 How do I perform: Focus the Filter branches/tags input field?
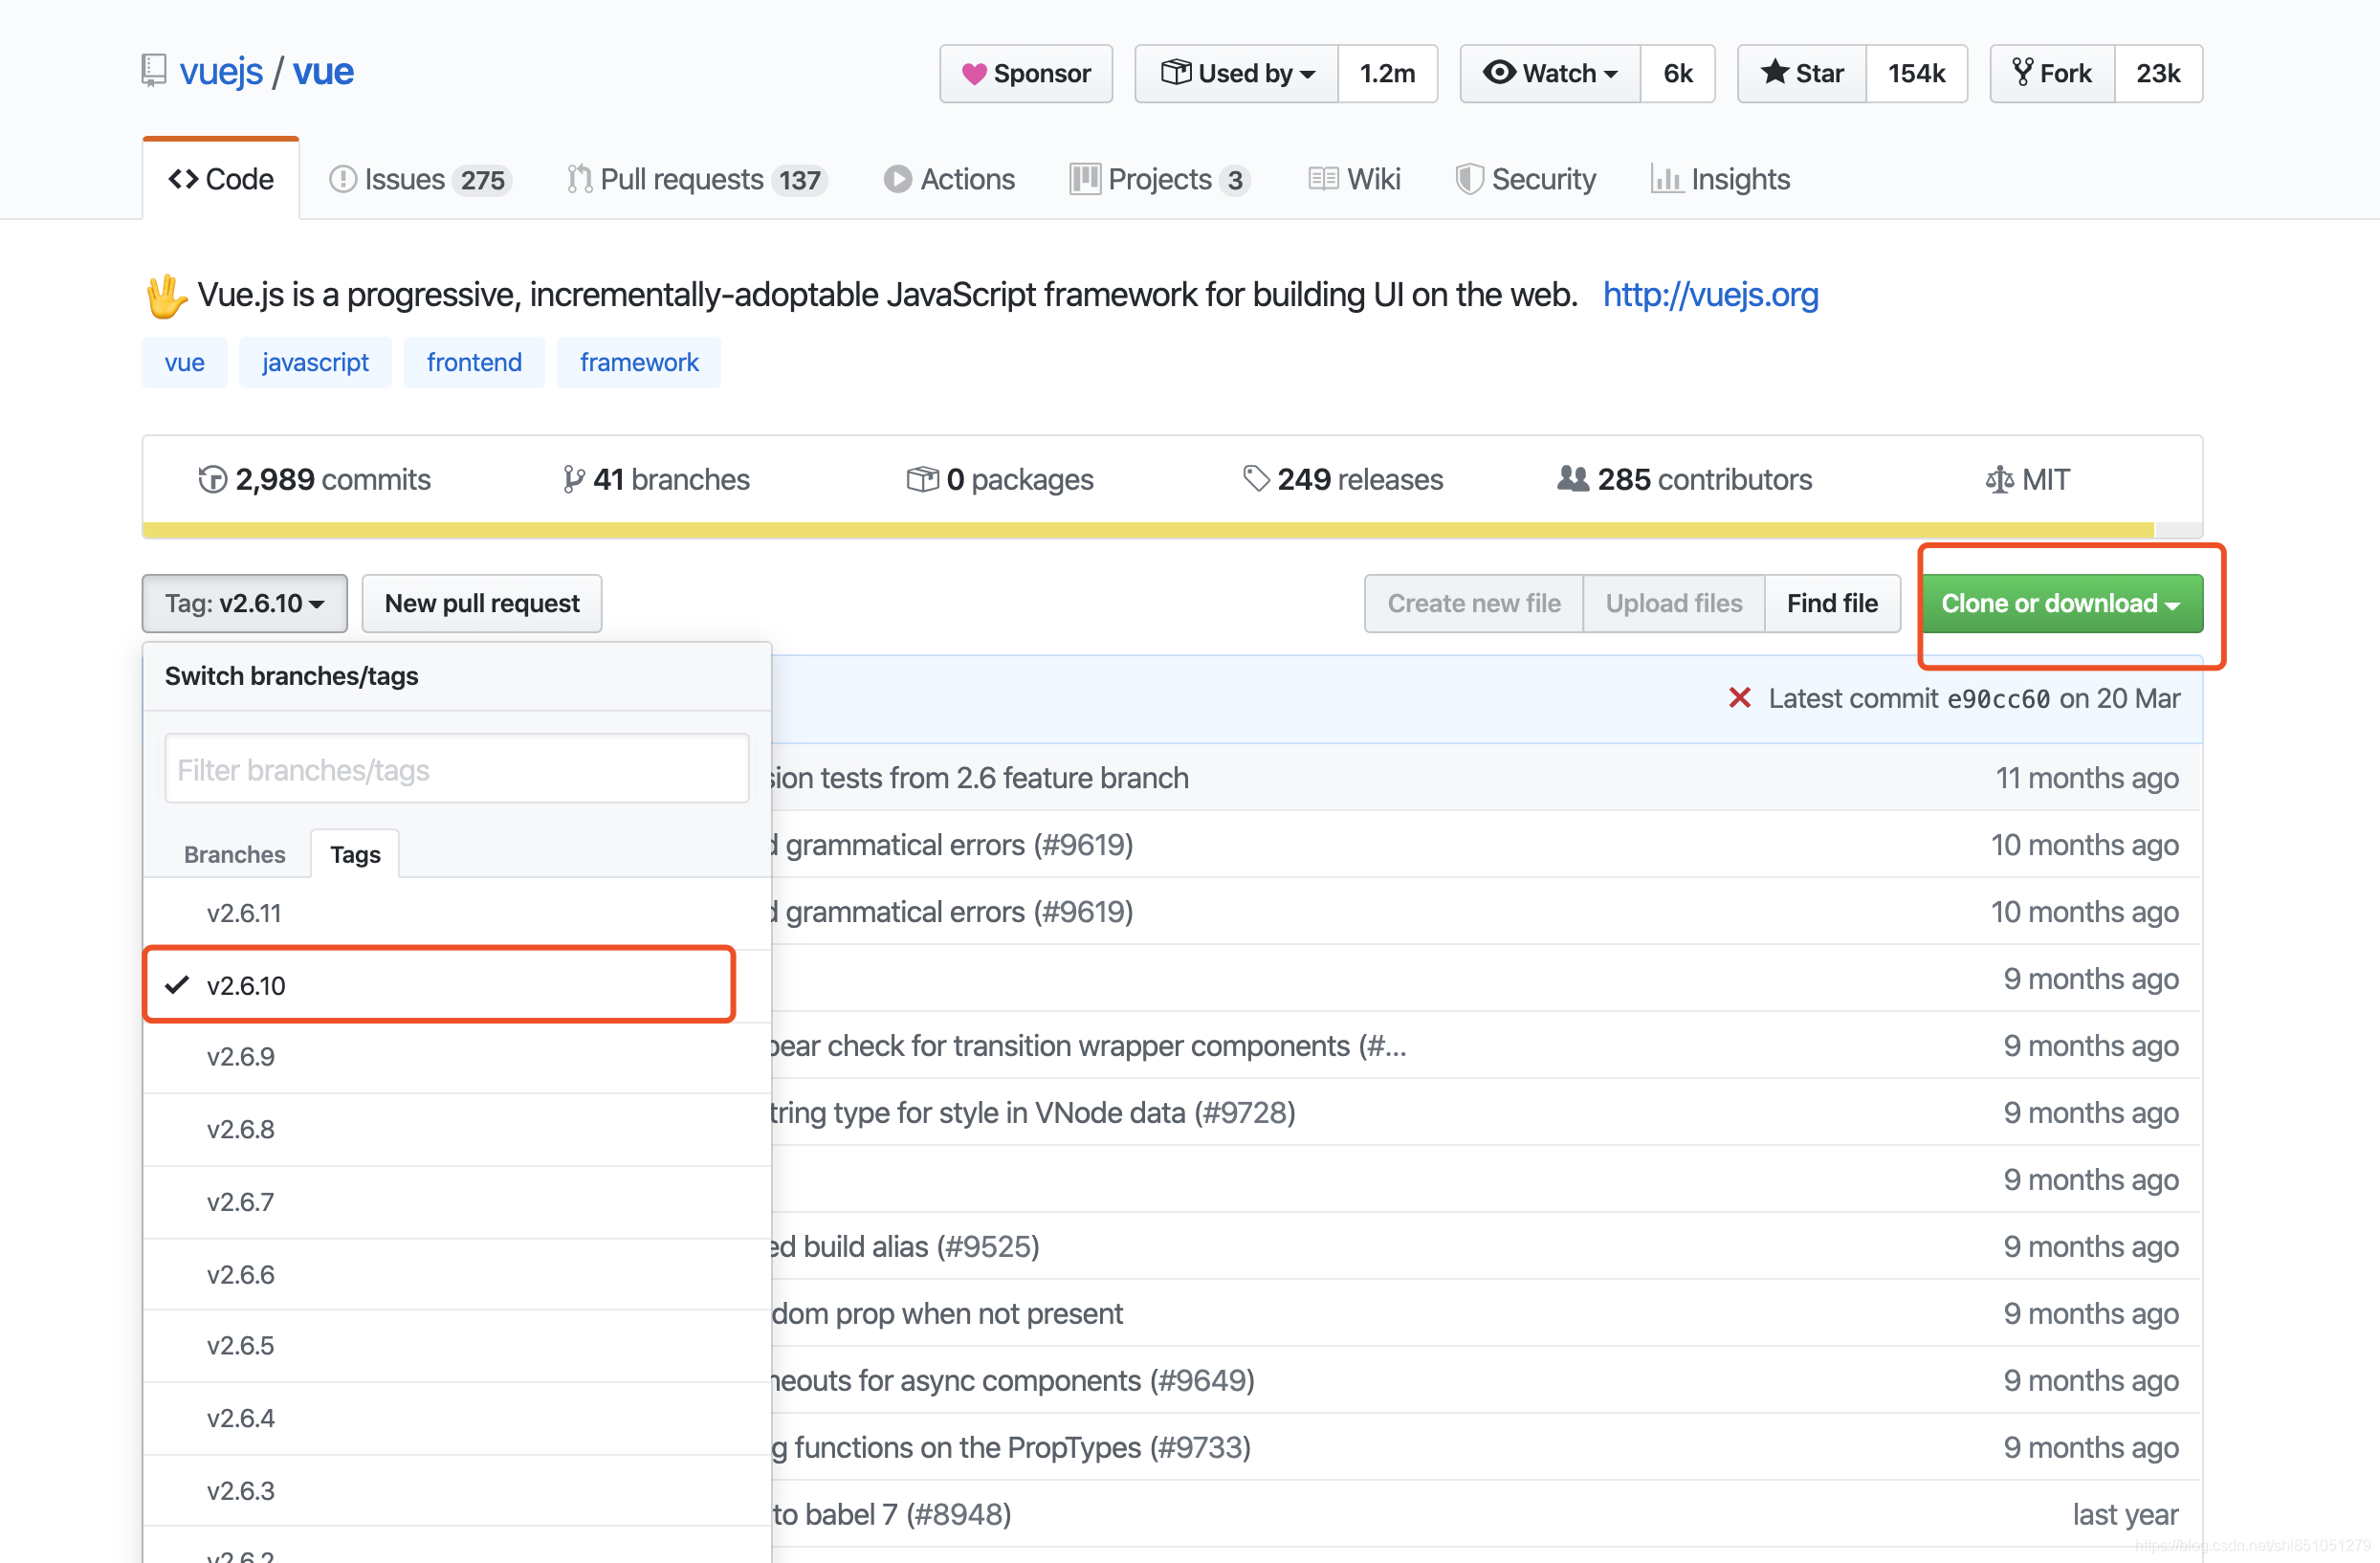coord(457,769)
